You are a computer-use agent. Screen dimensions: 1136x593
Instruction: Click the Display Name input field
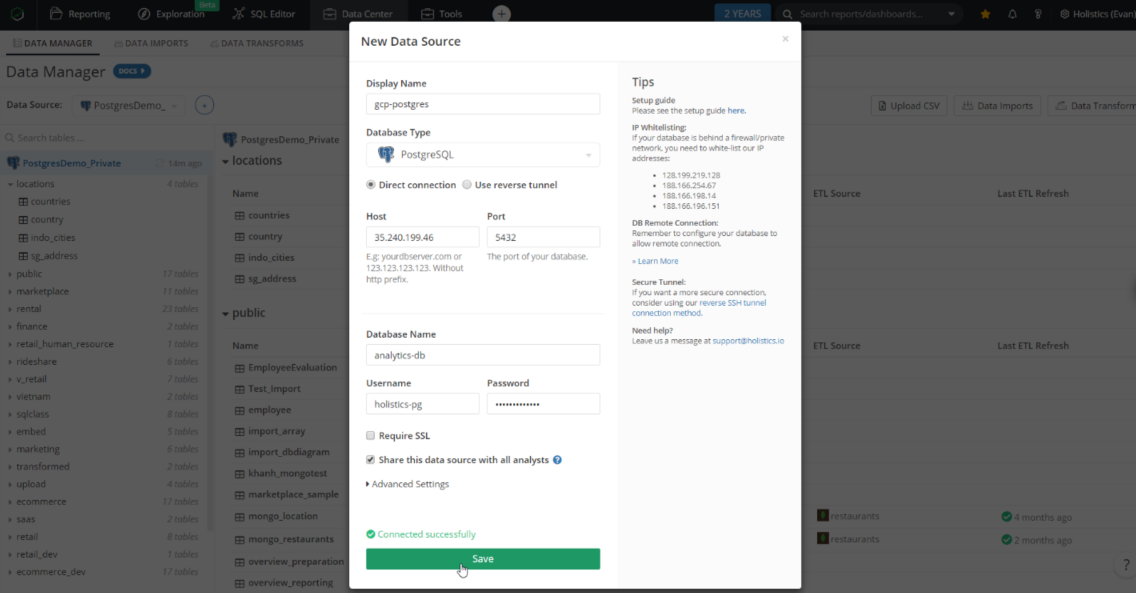click(x=483, y=104)
